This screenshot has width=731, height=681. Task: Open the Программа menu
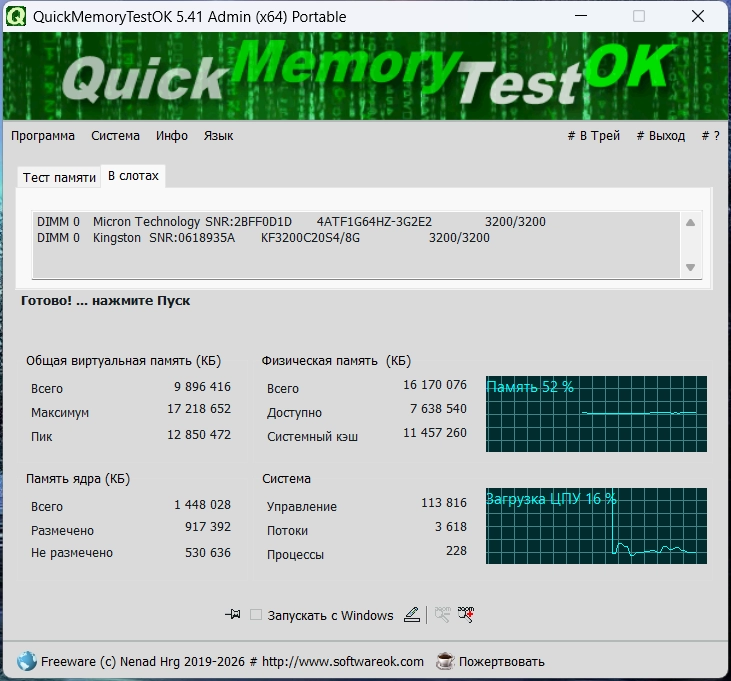[x=43, y=136]
